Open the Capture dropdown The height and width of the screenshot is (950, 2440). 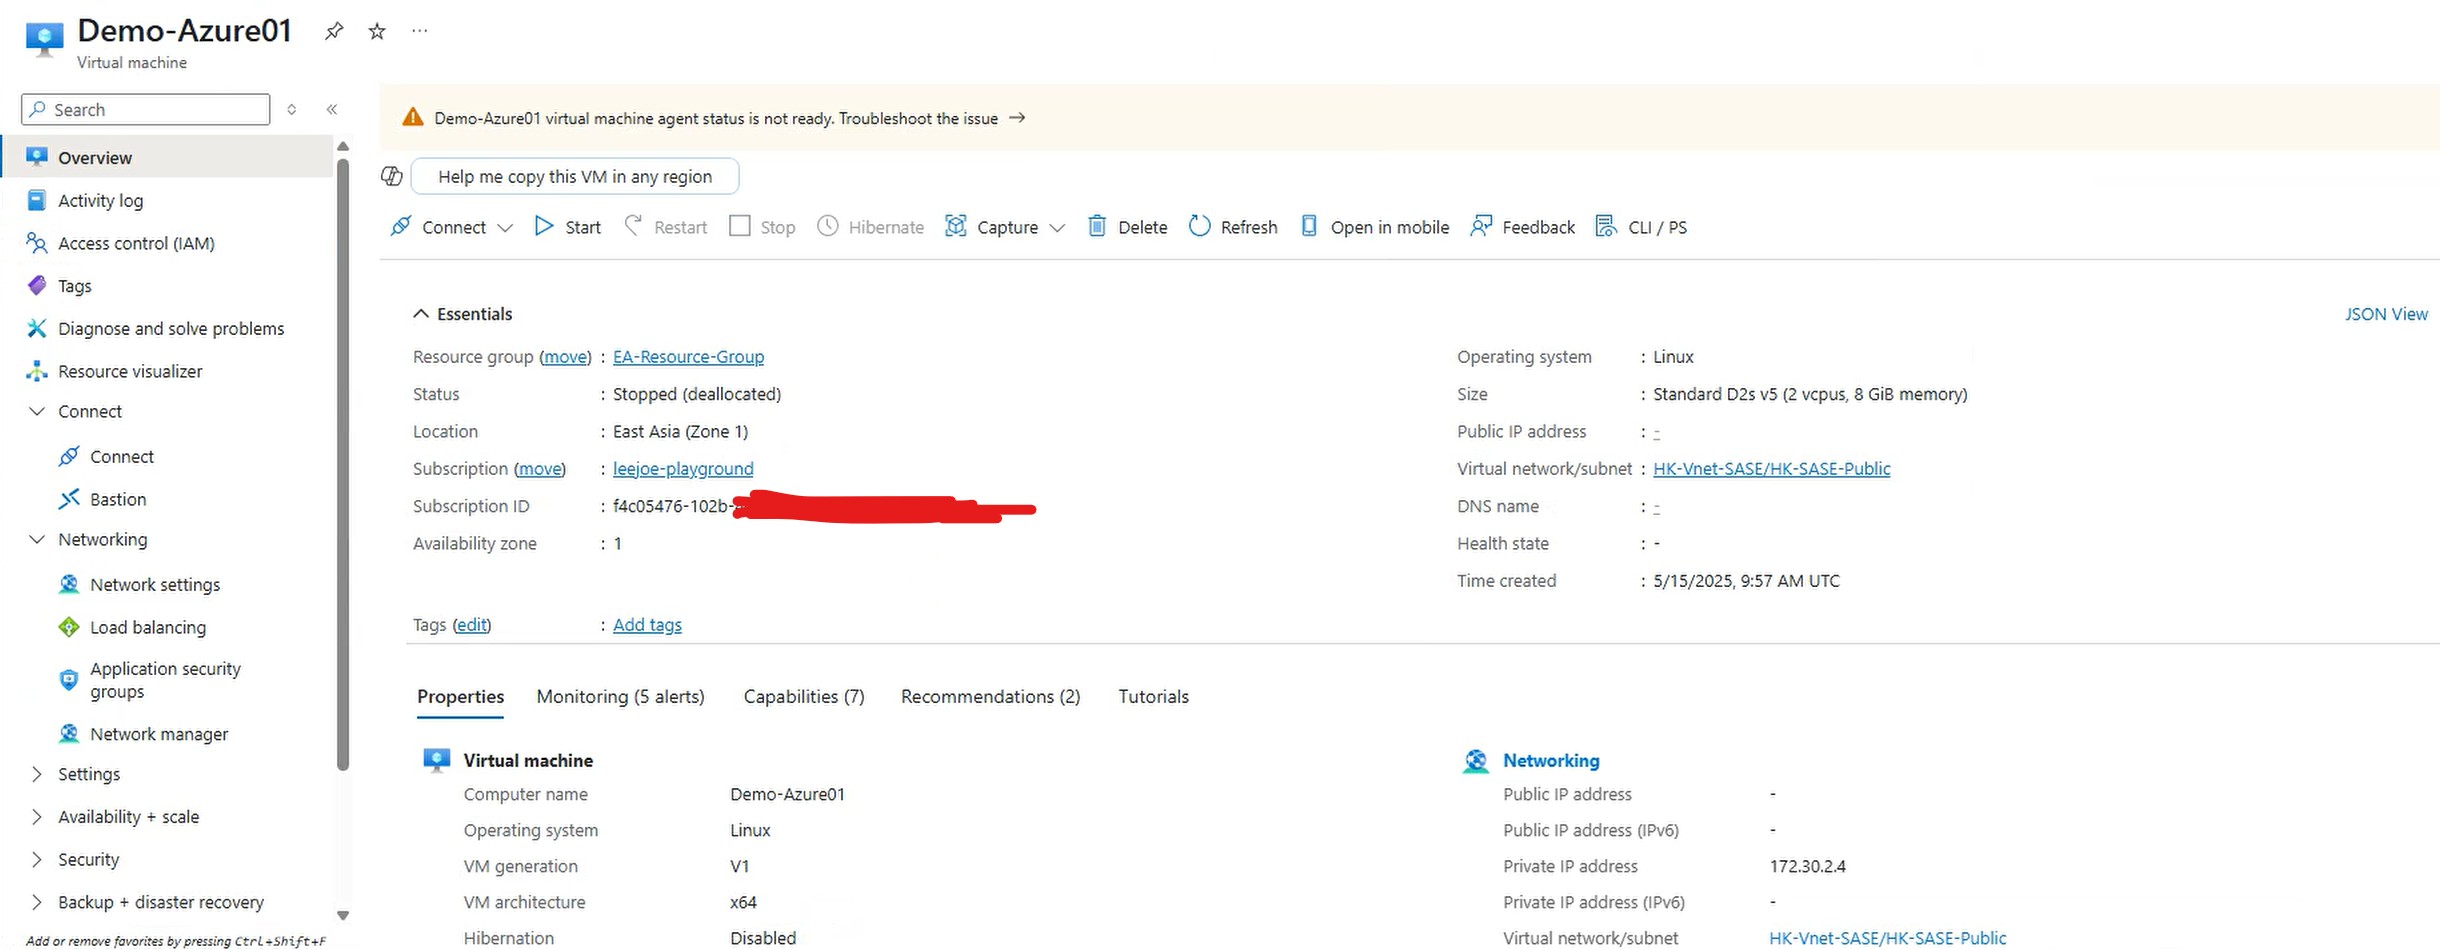pos(1005,227)
